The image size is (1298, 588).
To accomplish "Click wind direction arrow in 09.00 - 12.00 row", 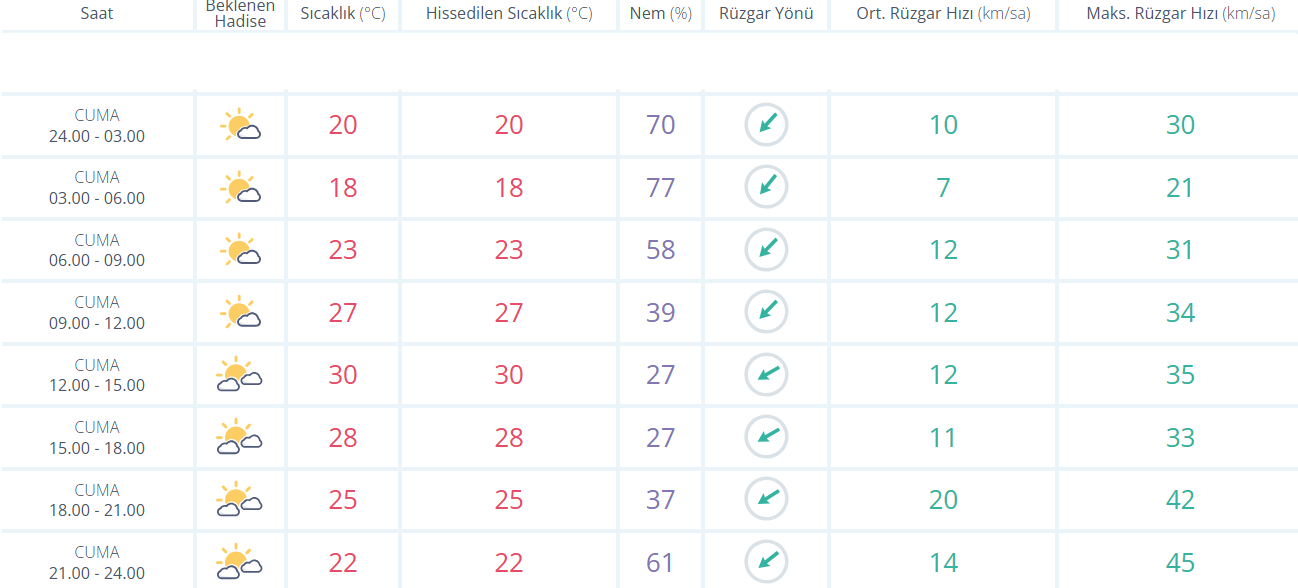I will coord(767,312).
